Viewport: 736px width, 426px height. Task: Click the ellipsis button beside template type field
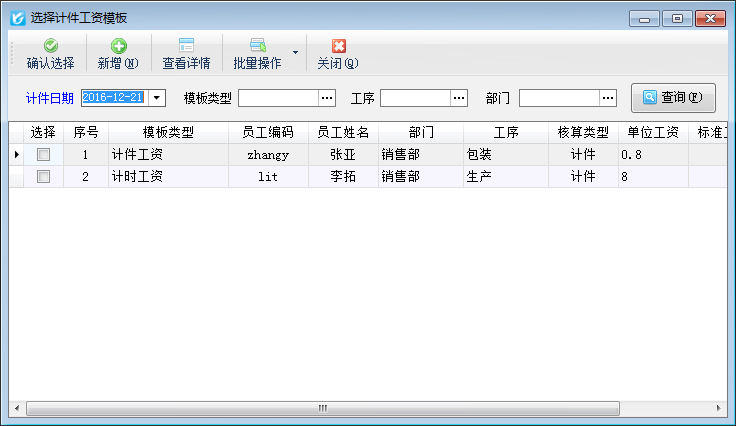tap(327, 98)
